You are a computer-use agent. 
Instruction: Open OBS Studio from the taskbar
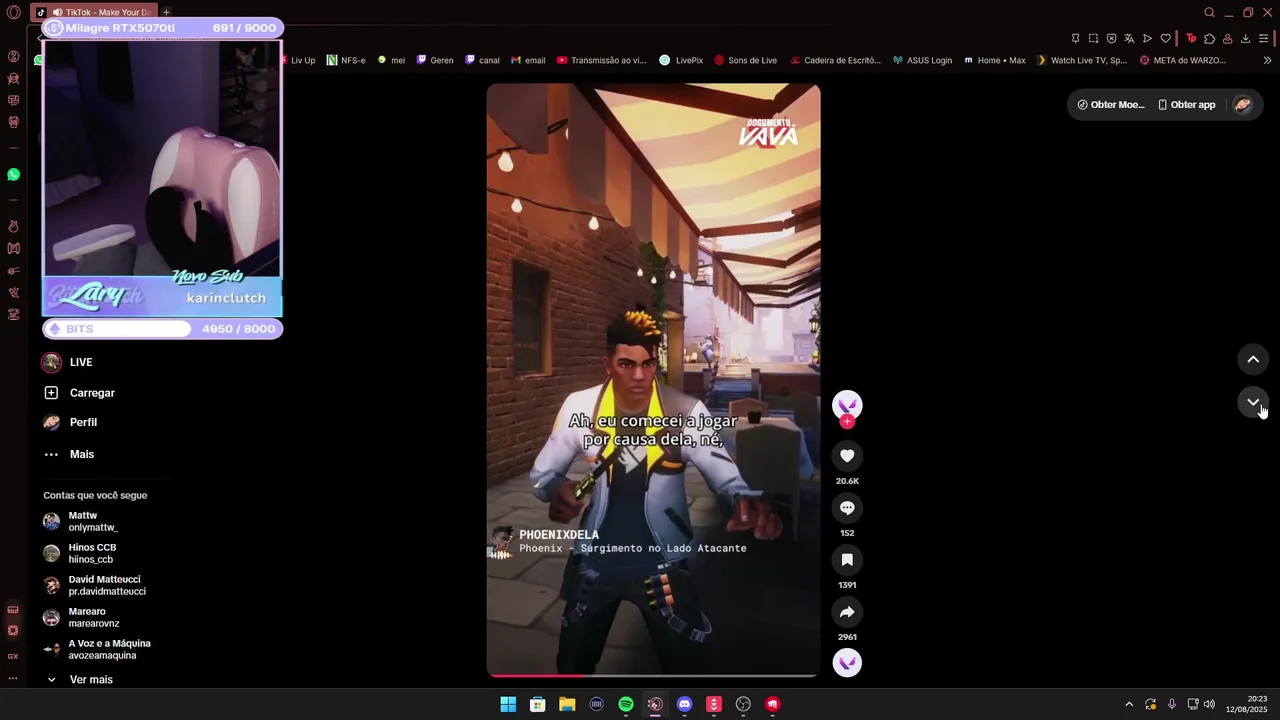coord(743,704)
